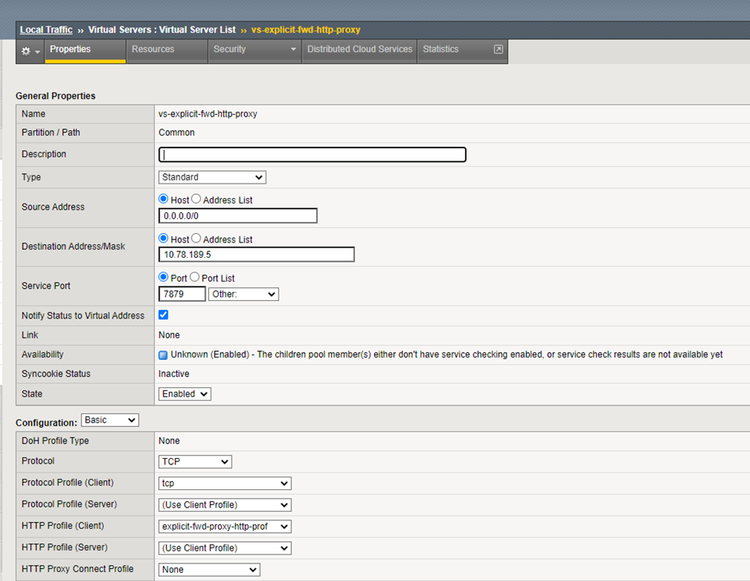Choose Port List radio under Service Port
Screen dimensions: 750x581
pos(196,278)
